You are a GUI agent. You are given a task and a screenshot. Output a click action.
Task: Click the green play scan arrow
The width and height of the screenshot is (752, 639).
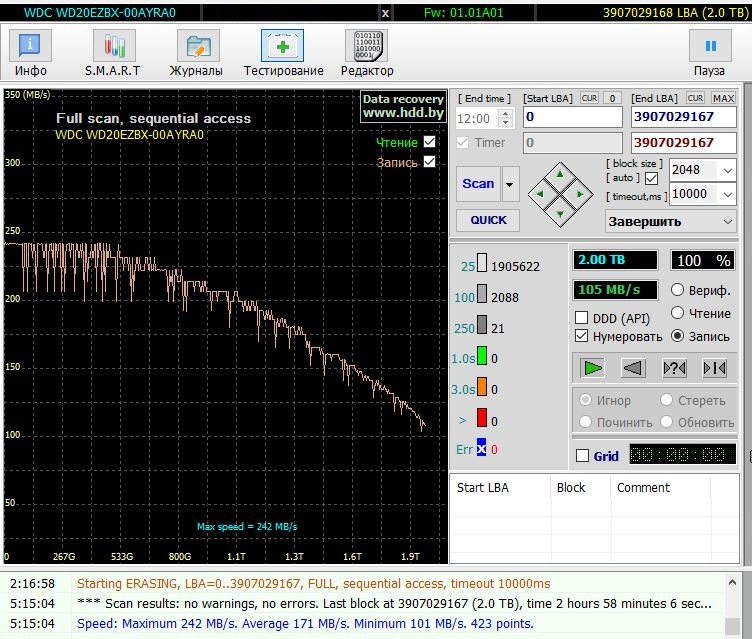pyautogui.click(x=593, y=368)
